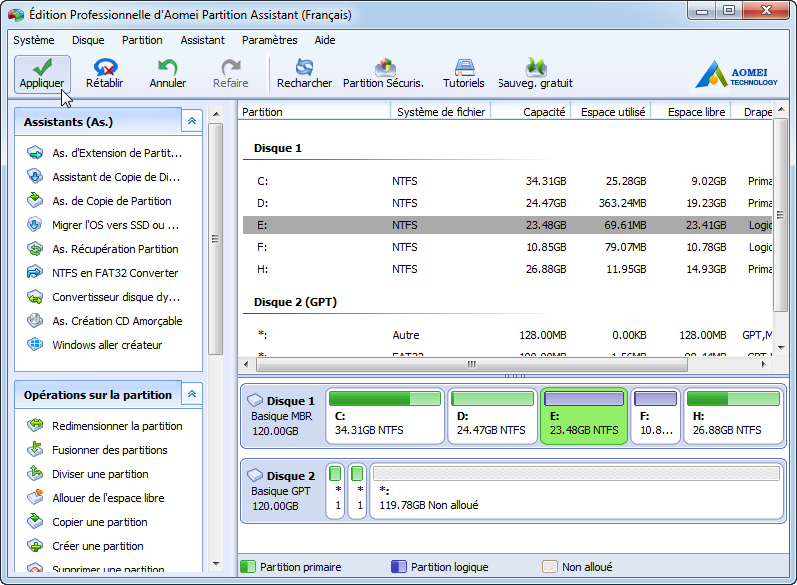The image size is (797, 585).
Task: Click sidebar scroll down arrow
Action: (216, 564)
